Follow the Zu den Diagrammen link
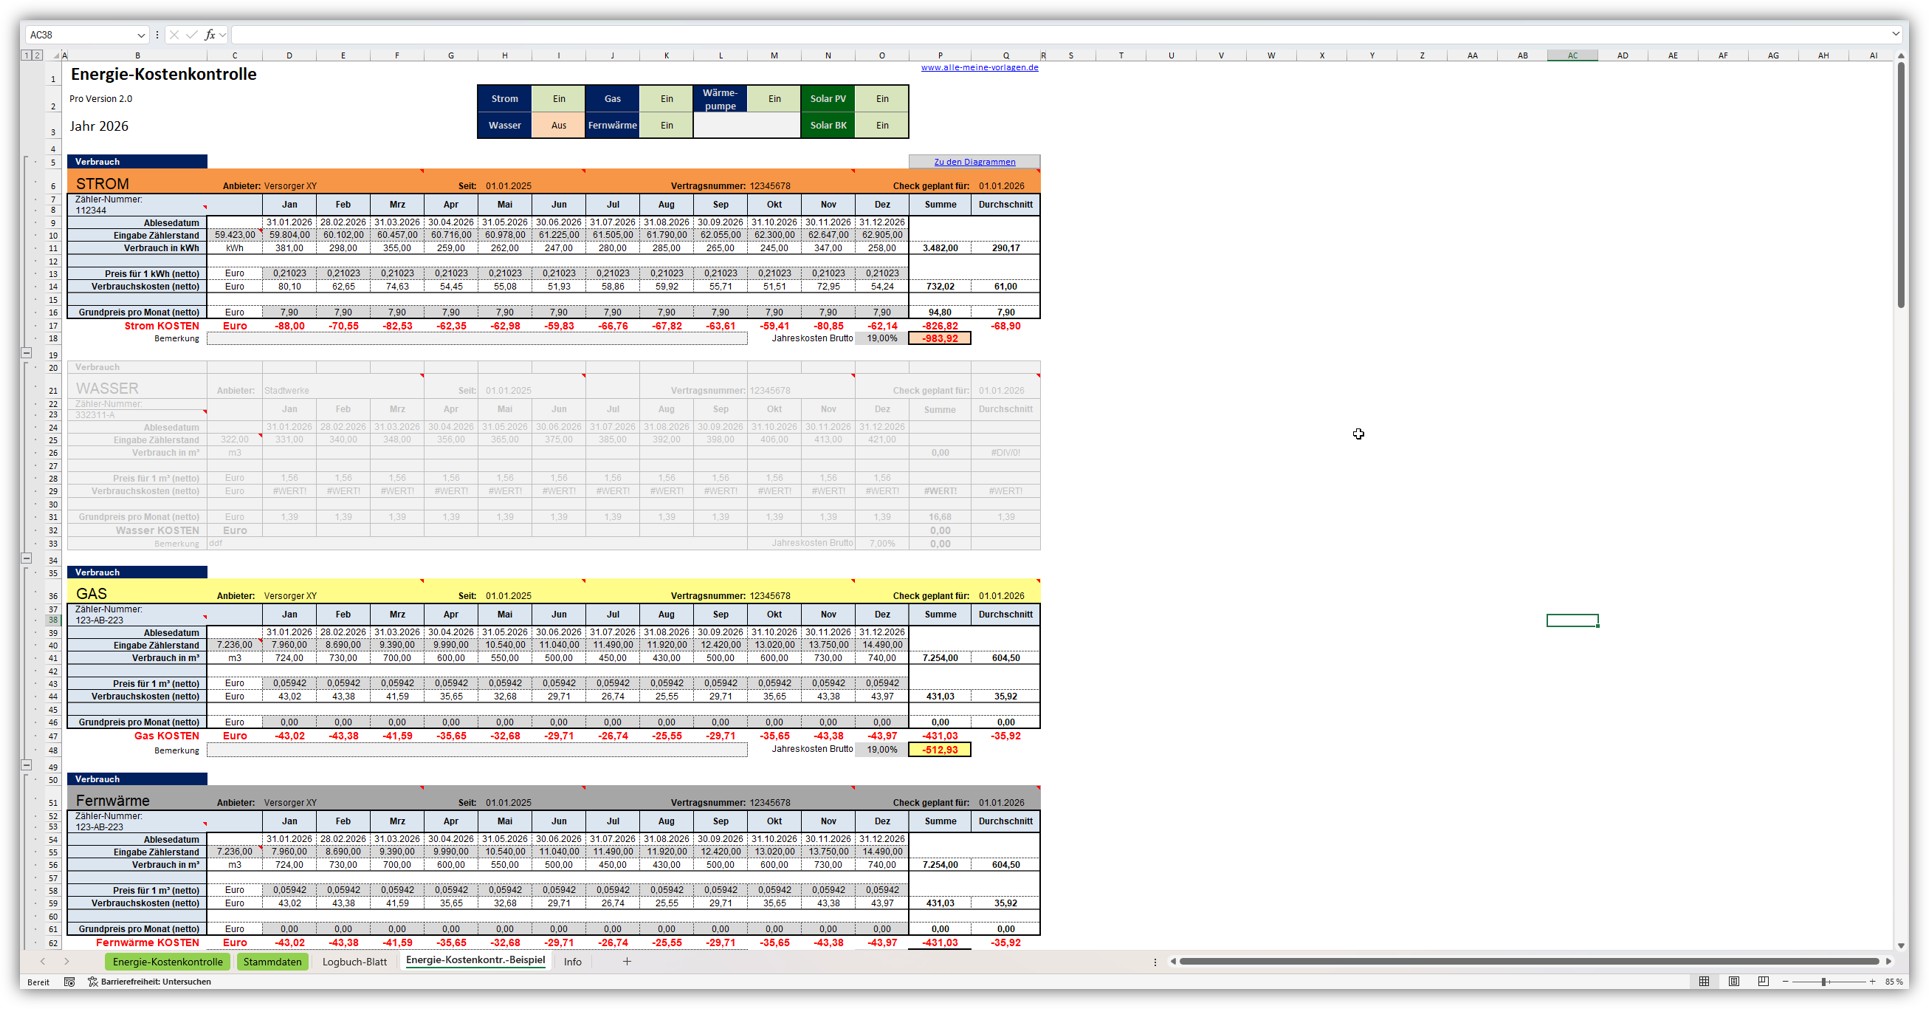This screenshot has width=1929, height=1009. 974,162
